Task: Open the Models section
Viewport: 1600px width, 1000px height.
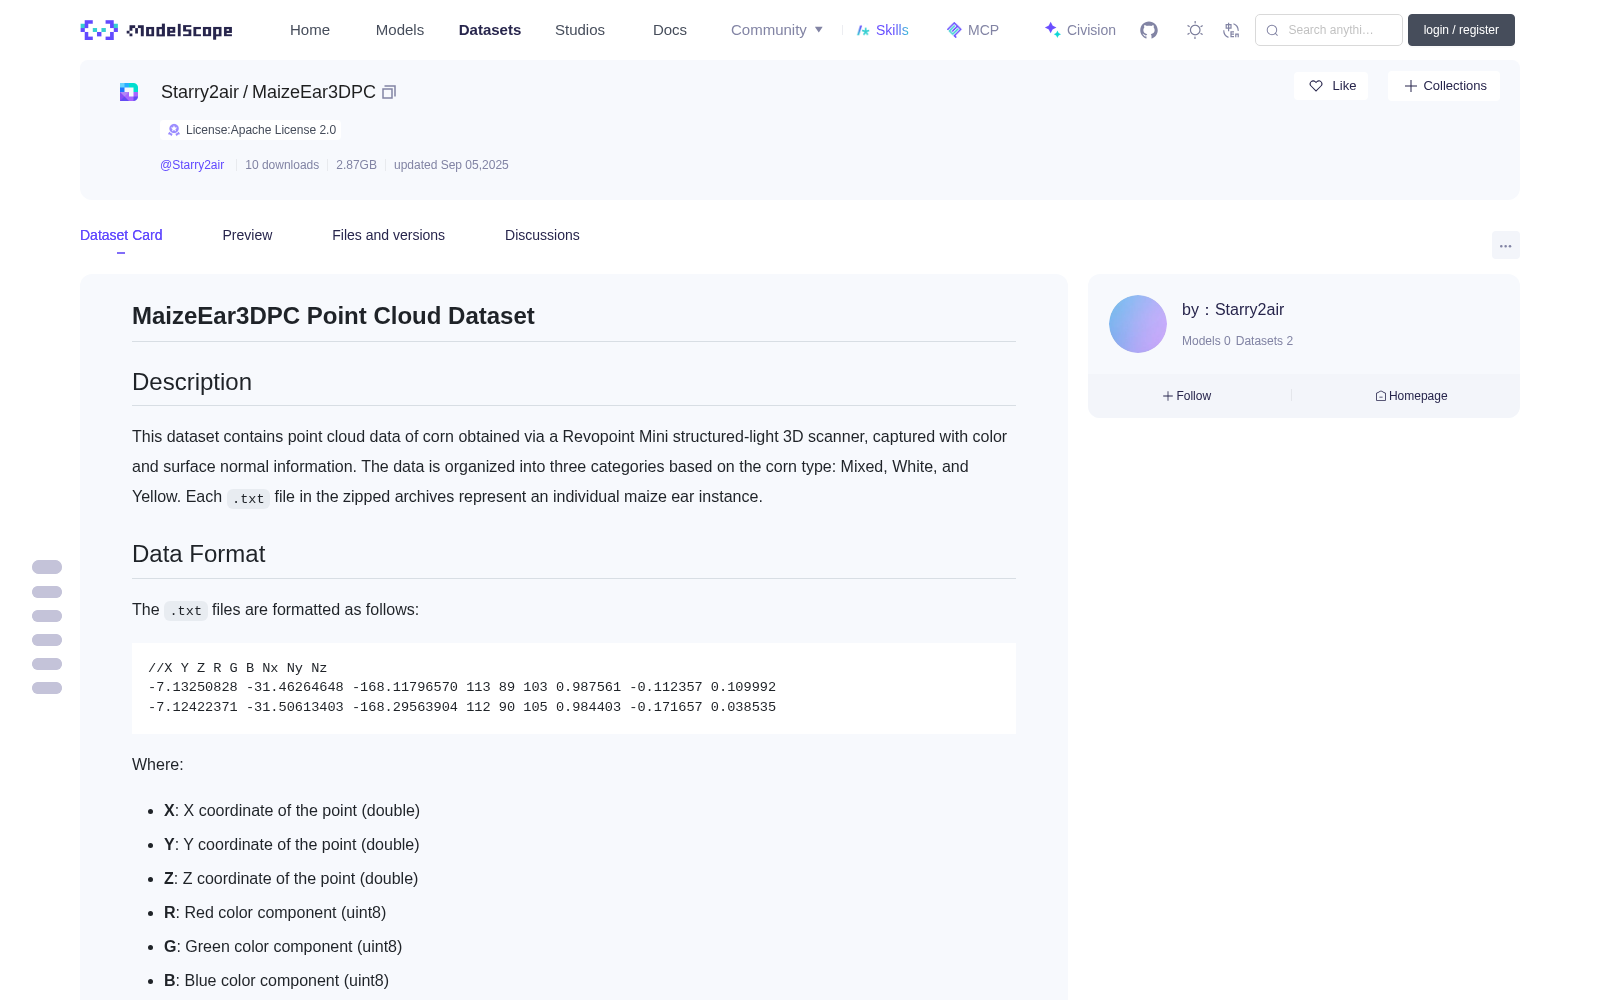Action: 400,30
